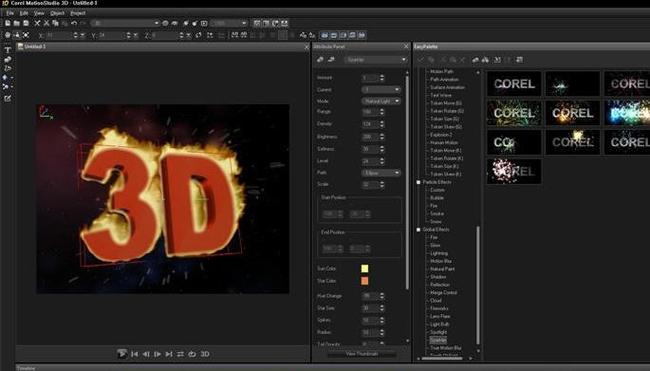Adjust the Brightness stepper arrows
Viewport: 650px width, 371px height.
pos(382,137)
